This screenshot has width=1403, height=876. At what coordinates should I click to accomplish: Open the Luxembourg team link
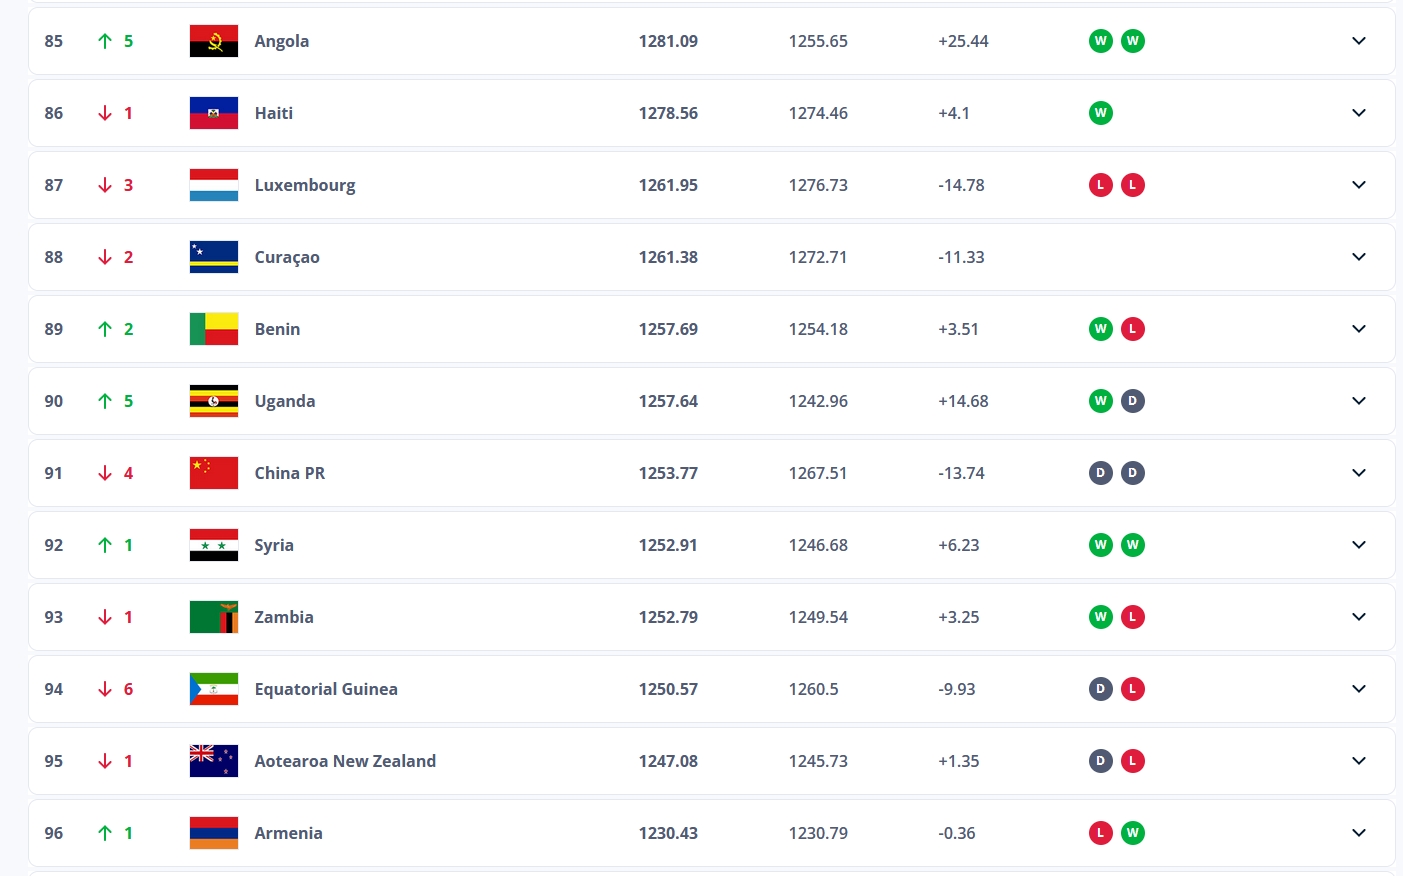tap(305, 185)
